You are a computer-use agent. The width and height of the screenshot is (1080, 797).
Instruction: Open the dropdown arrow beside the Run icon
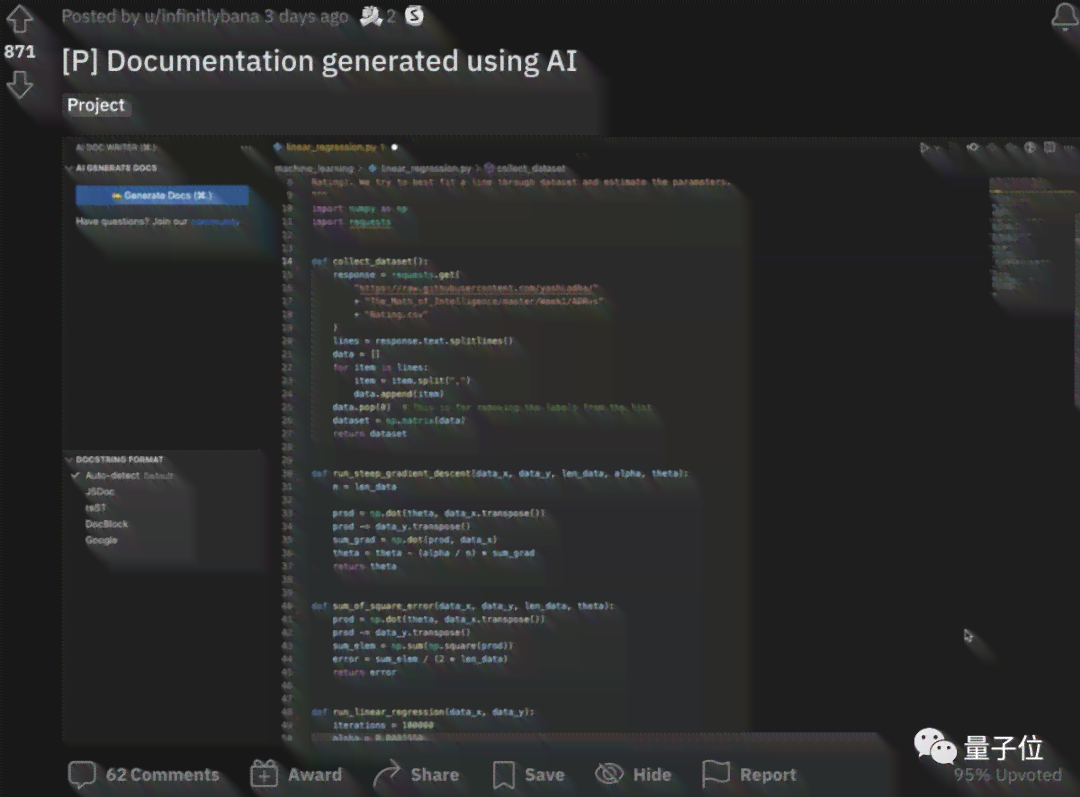pyautogui.click(x=938, y=148)
